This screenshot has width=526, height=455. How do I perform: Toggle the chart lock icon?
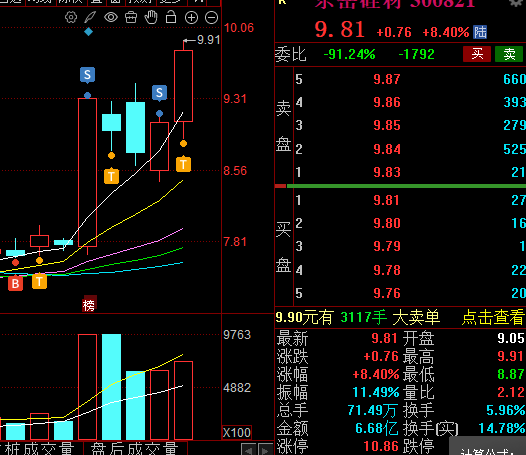coord(171,17)
